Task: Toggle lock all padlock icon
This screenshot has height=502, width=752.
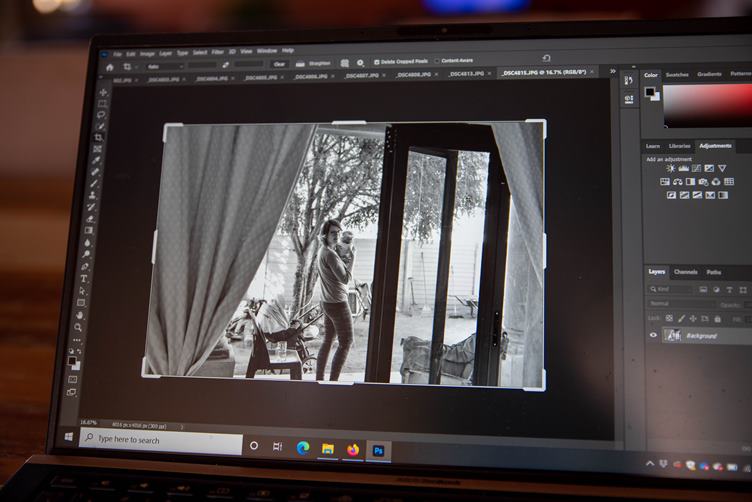Action: pyautogui.click(x=717, y=319)
